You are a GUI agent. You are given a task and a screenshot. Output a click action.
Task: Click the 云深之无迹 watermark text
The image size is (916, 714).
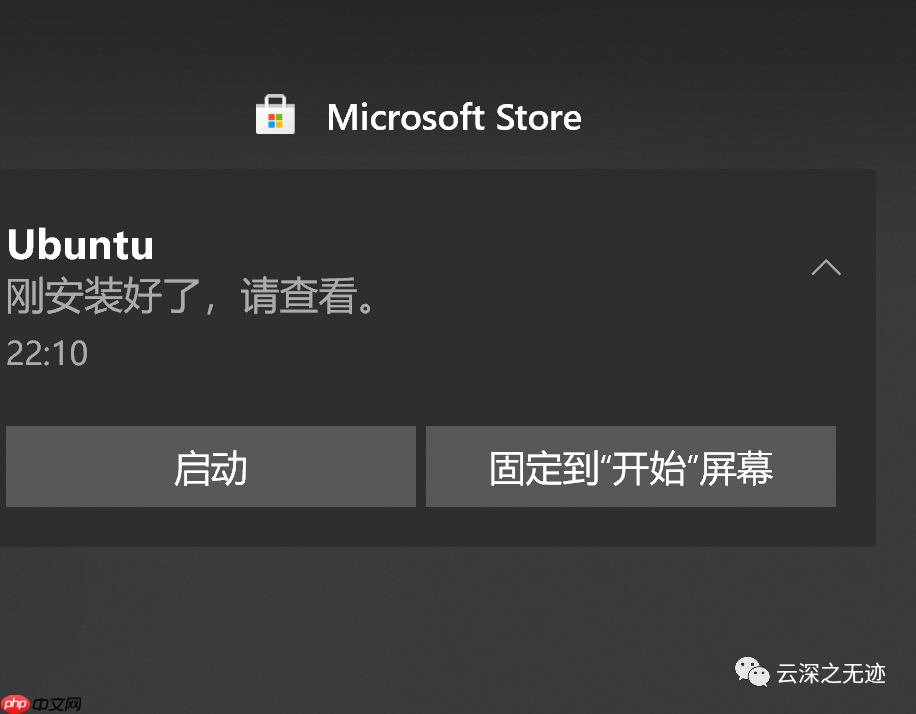tap(831, 673)
